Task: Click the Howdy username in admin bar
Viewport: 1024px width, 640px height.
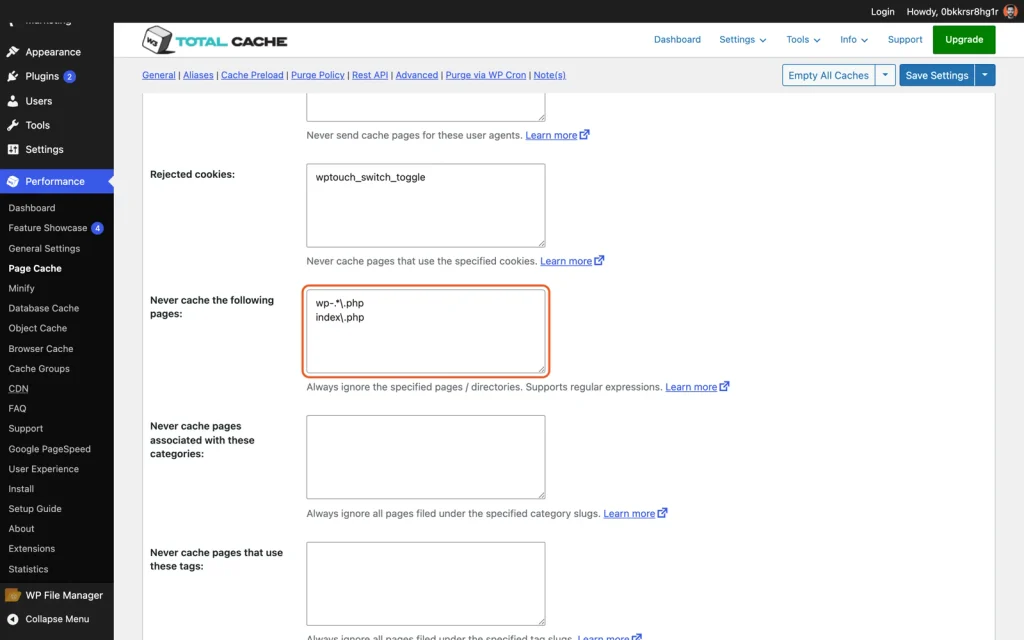Action: click(x=952, y=12)
